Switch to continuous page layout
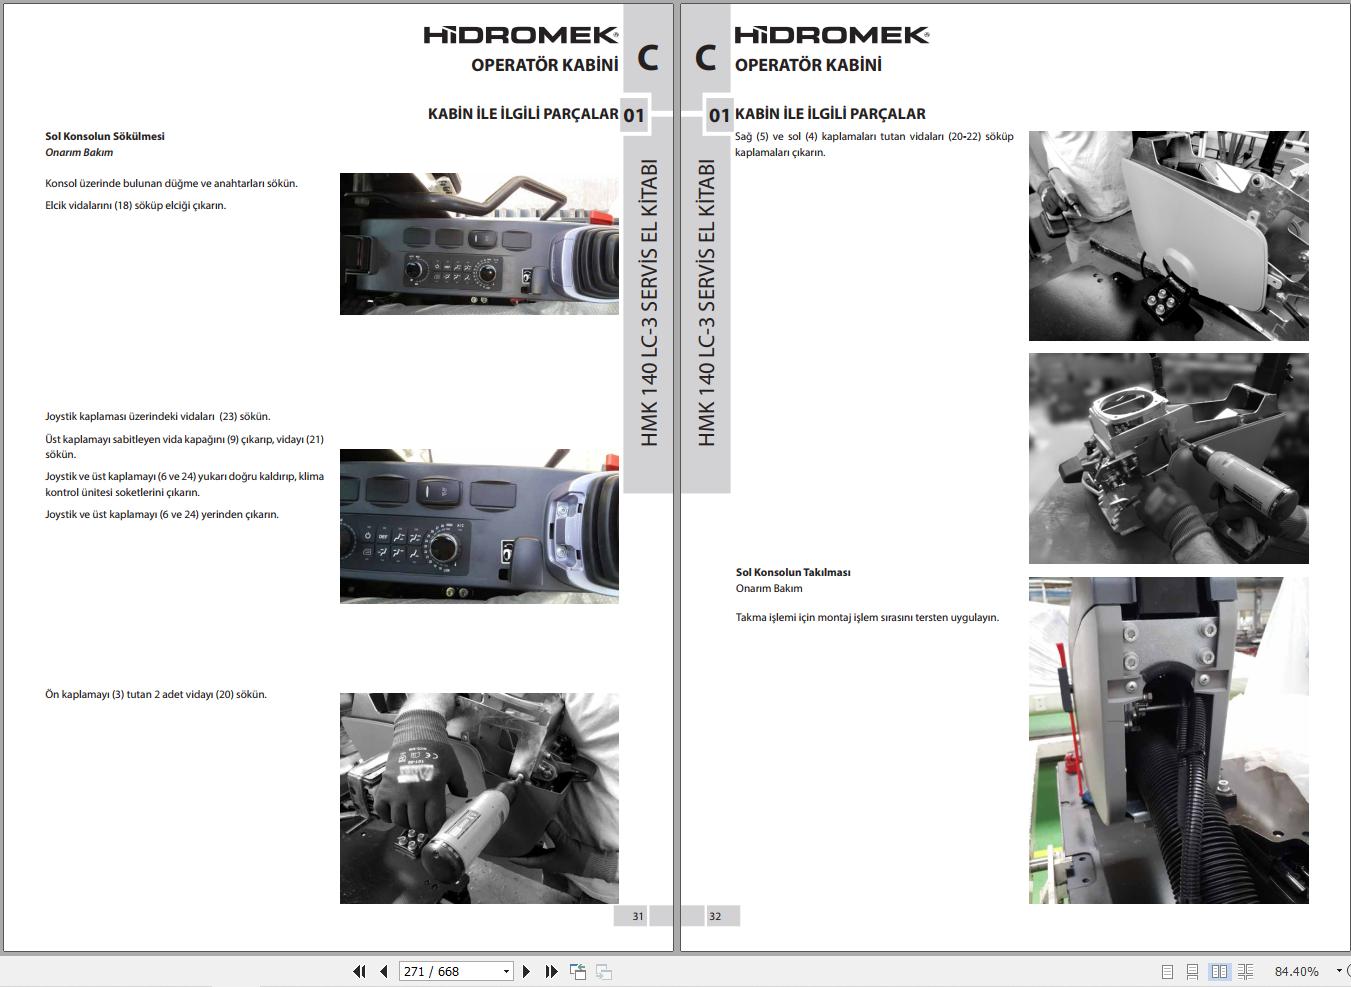The image size is (1351, 987). pyautogui.click(x=1192, y=971)
